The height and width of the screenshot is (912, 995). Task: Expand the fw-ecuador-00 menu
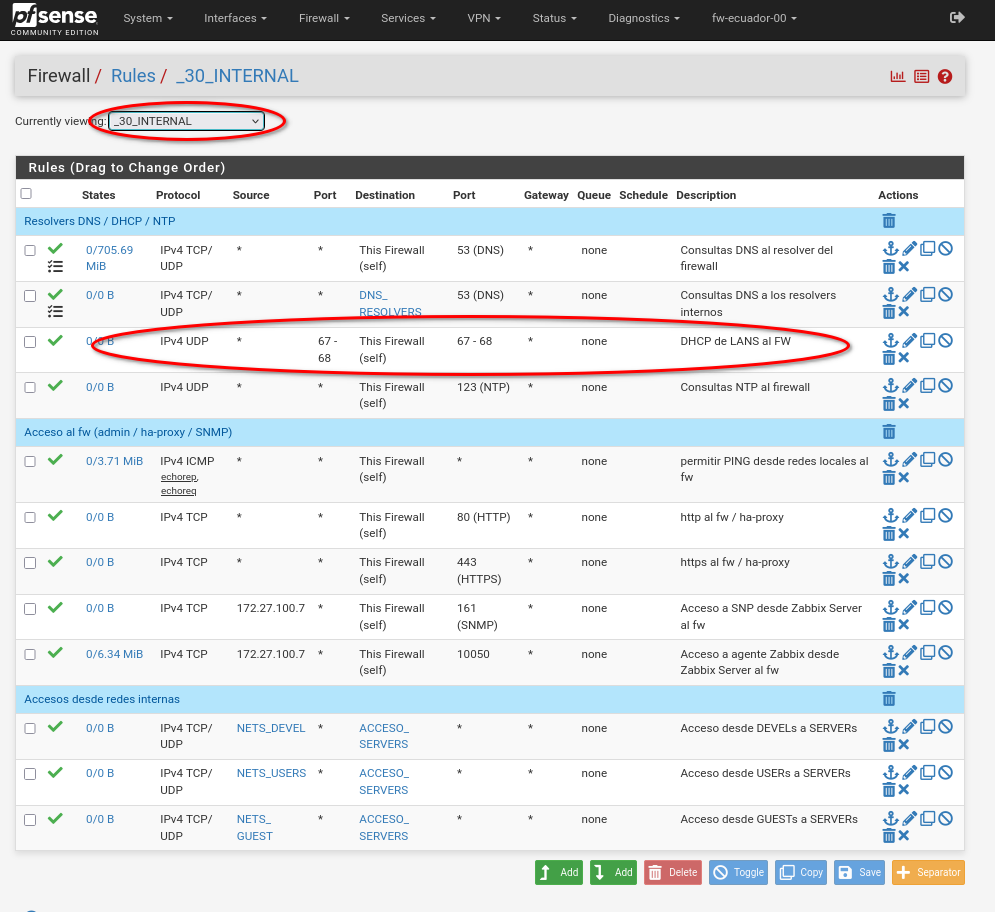754,18
